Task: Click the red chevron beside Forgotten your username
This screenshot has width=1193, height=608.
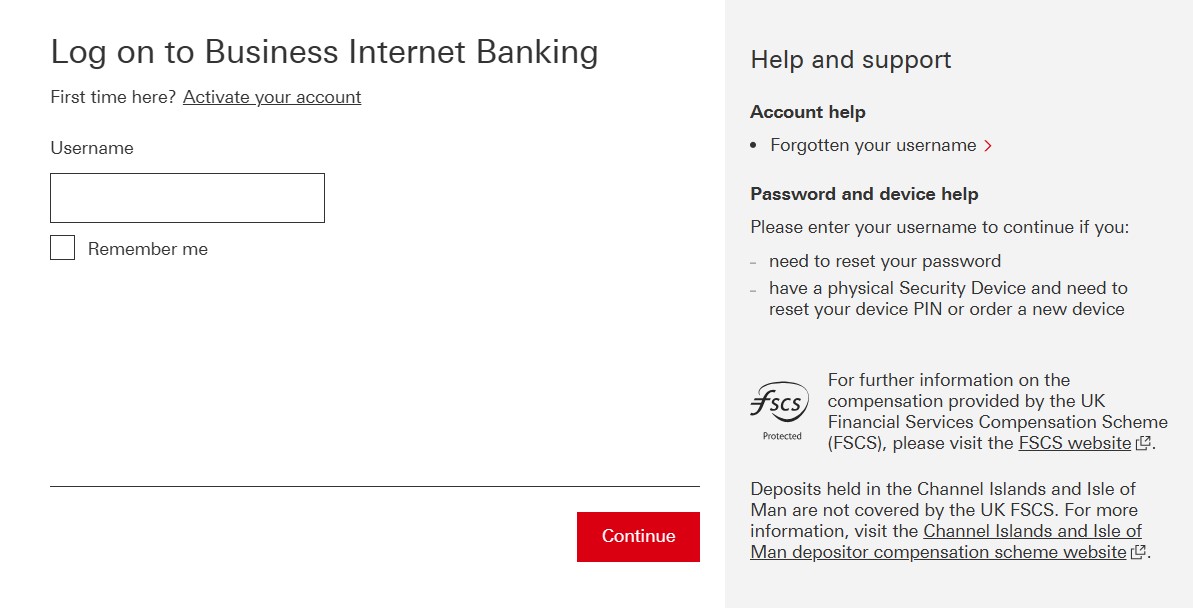Action: tap(988, 145)
